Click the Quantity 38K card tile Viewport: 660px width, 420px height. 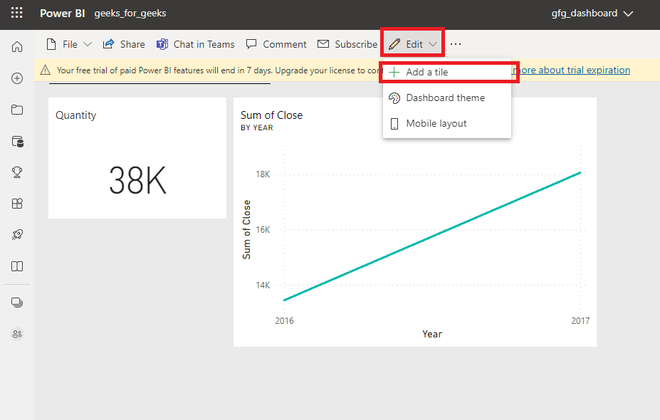(137, 158)
